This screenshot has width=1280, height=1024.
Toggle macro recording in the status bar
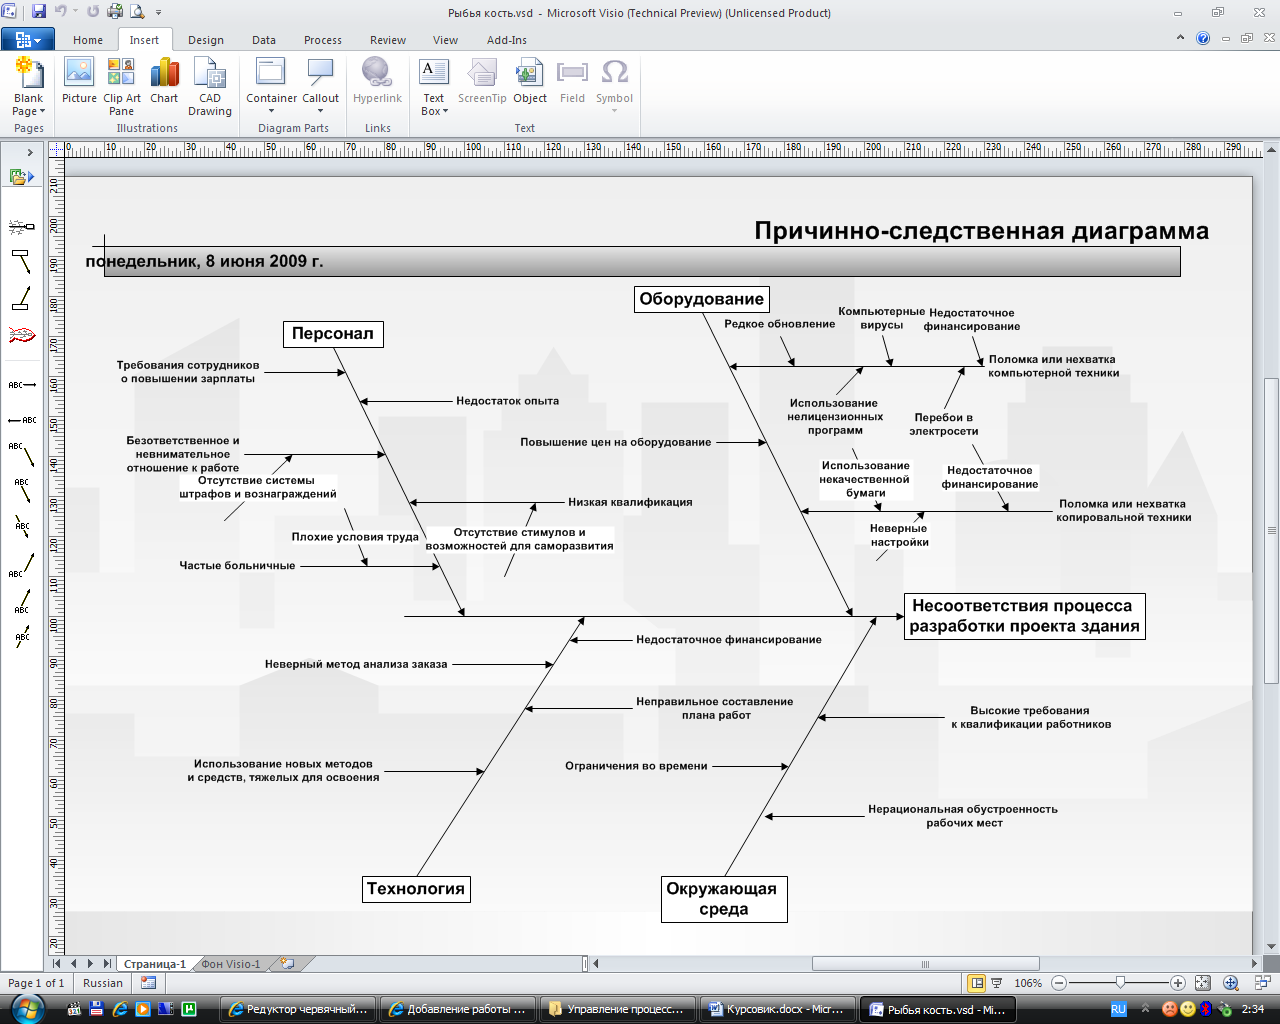point(148,983)
